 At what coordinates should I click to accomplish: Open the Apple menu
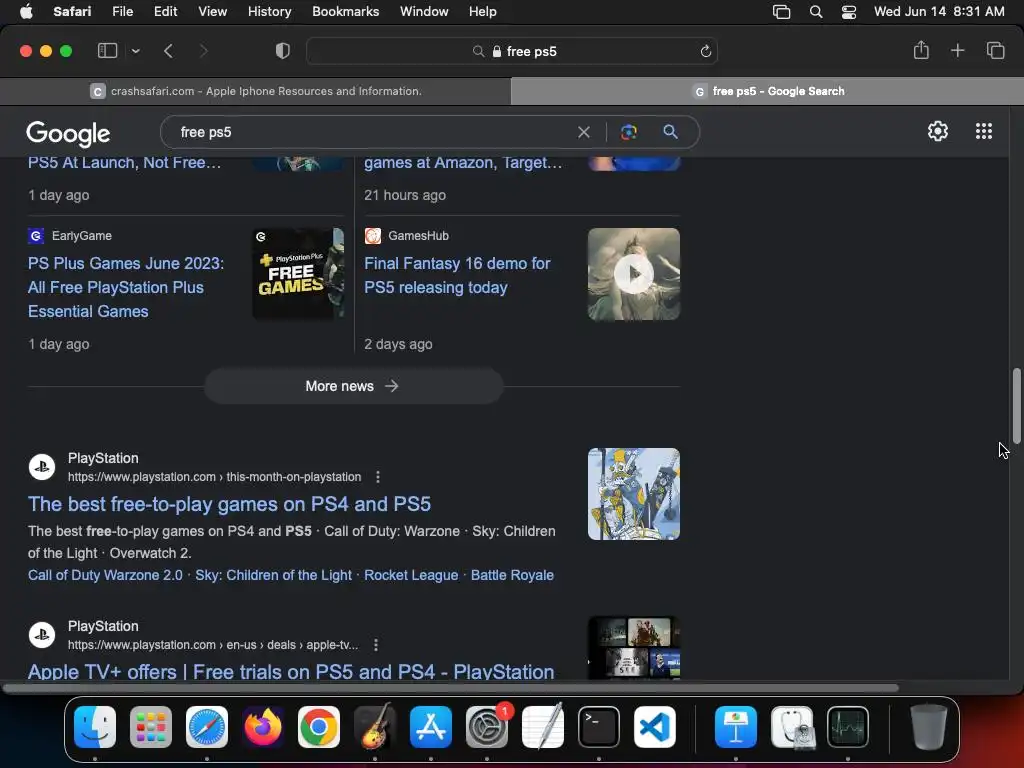(26, 12)
